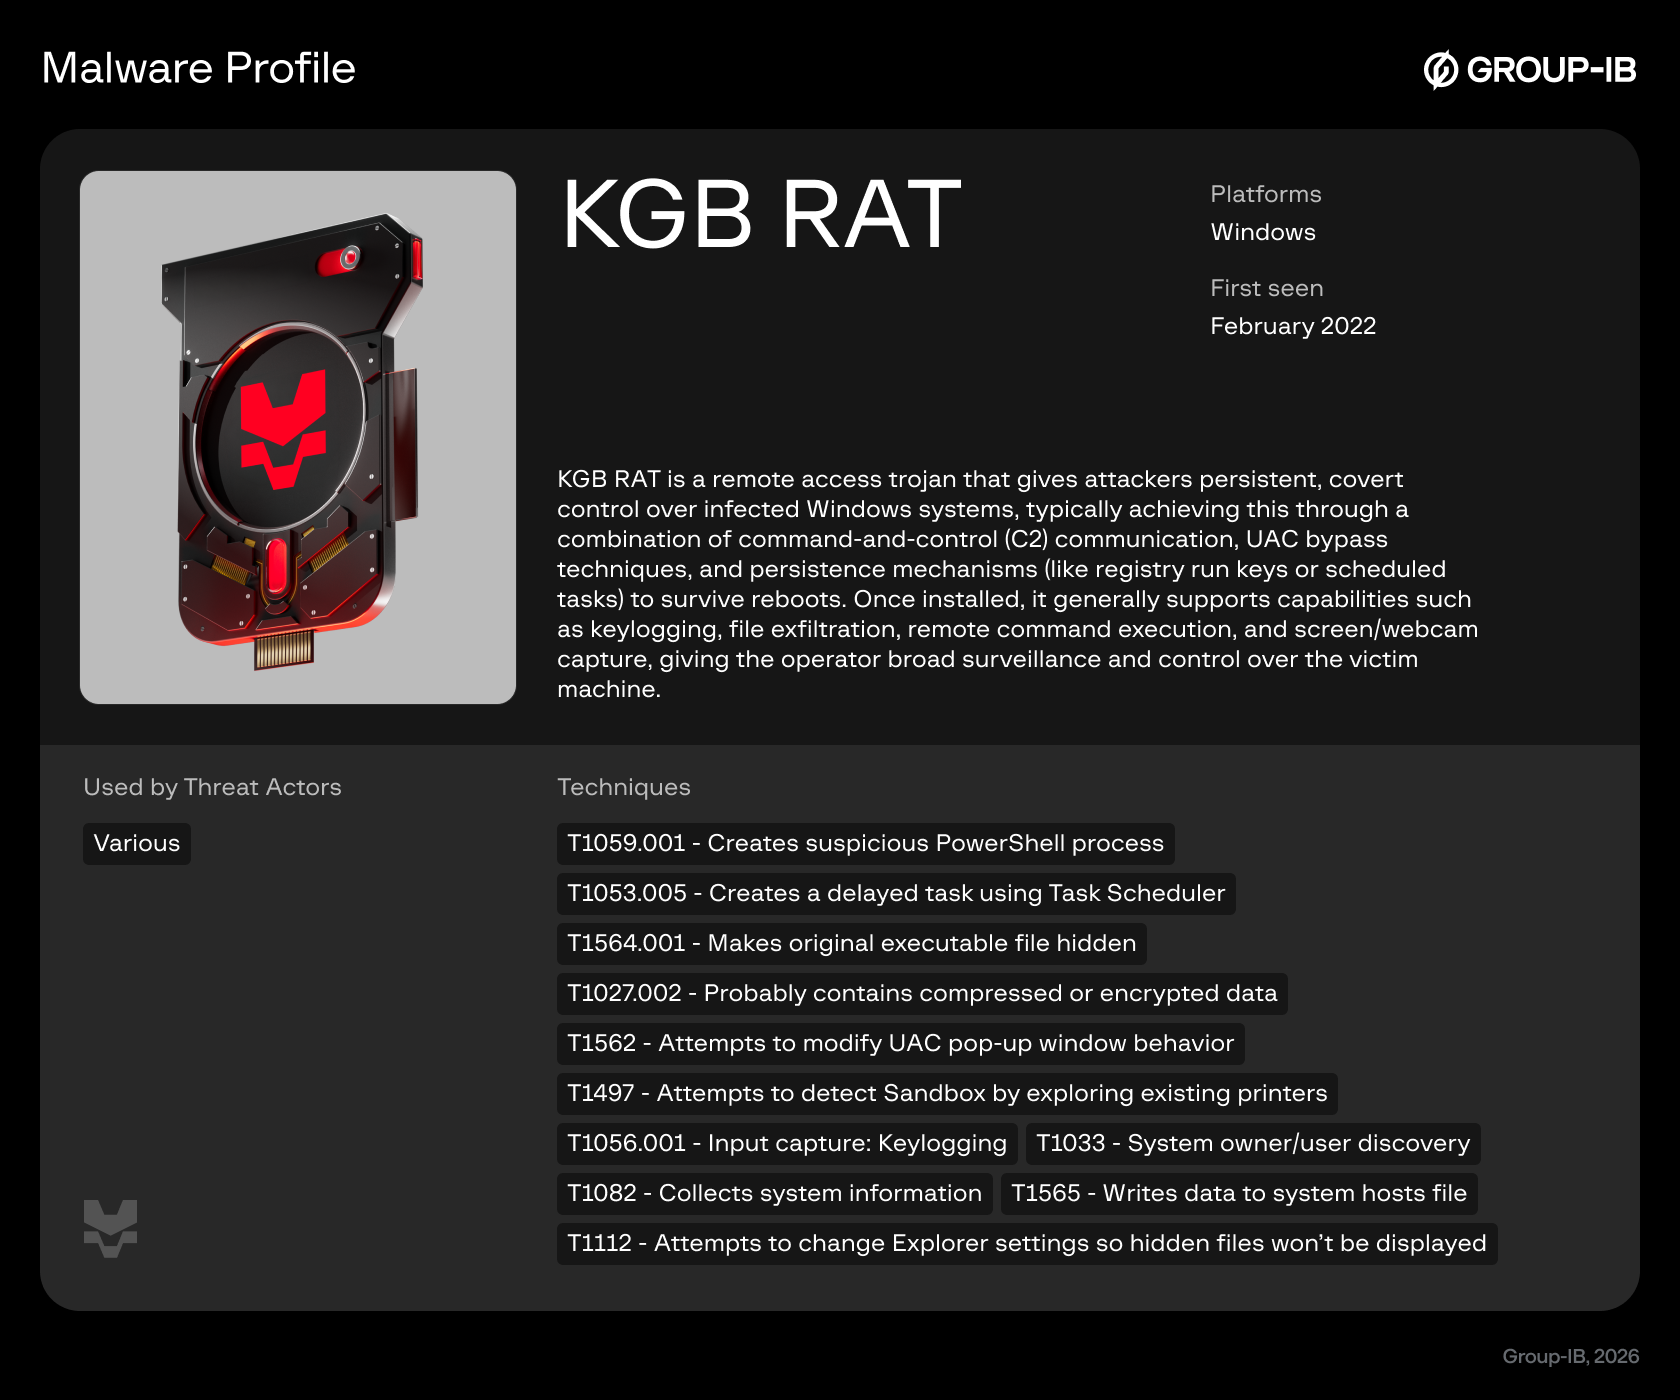
Task: Open T1082 Collects system information tag
Action: click(x=775, y=1193)
